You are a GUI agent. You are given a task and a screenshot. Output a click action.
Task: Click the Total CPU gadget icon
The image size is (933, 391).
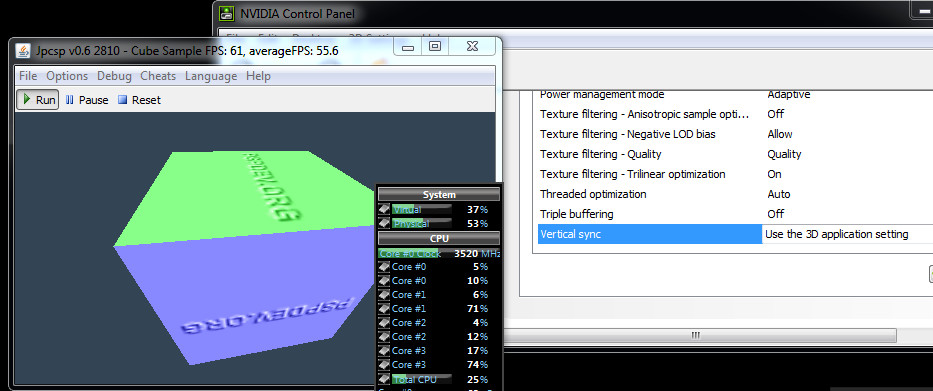coord(384,379)
